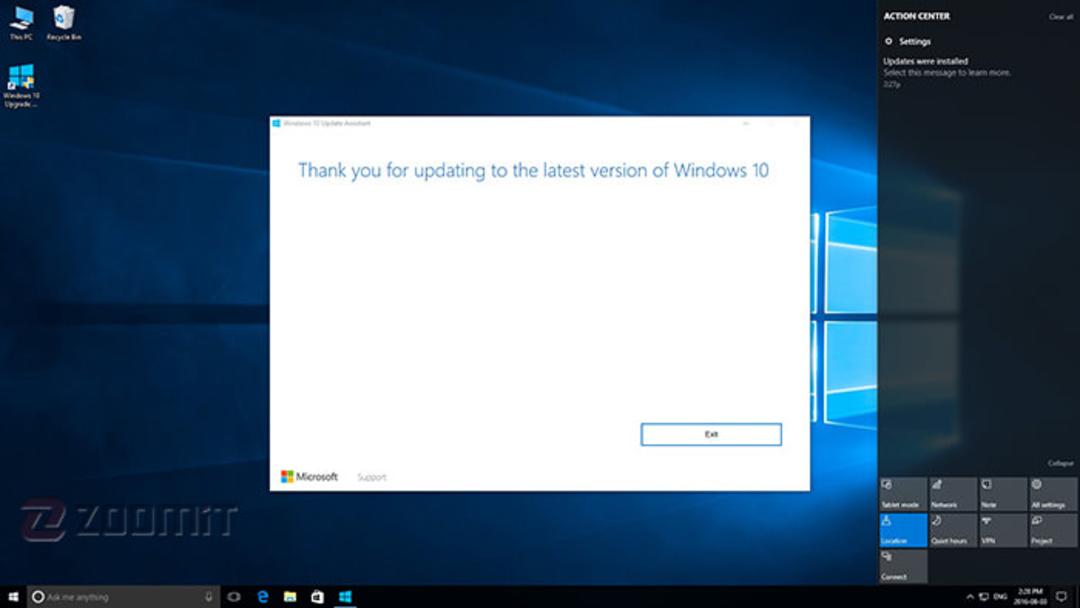Image resolution: width=1080 pixels, height=608 pixels.
Task: Click the Exit button in Update Assistant
Action: tap(711, 434)
